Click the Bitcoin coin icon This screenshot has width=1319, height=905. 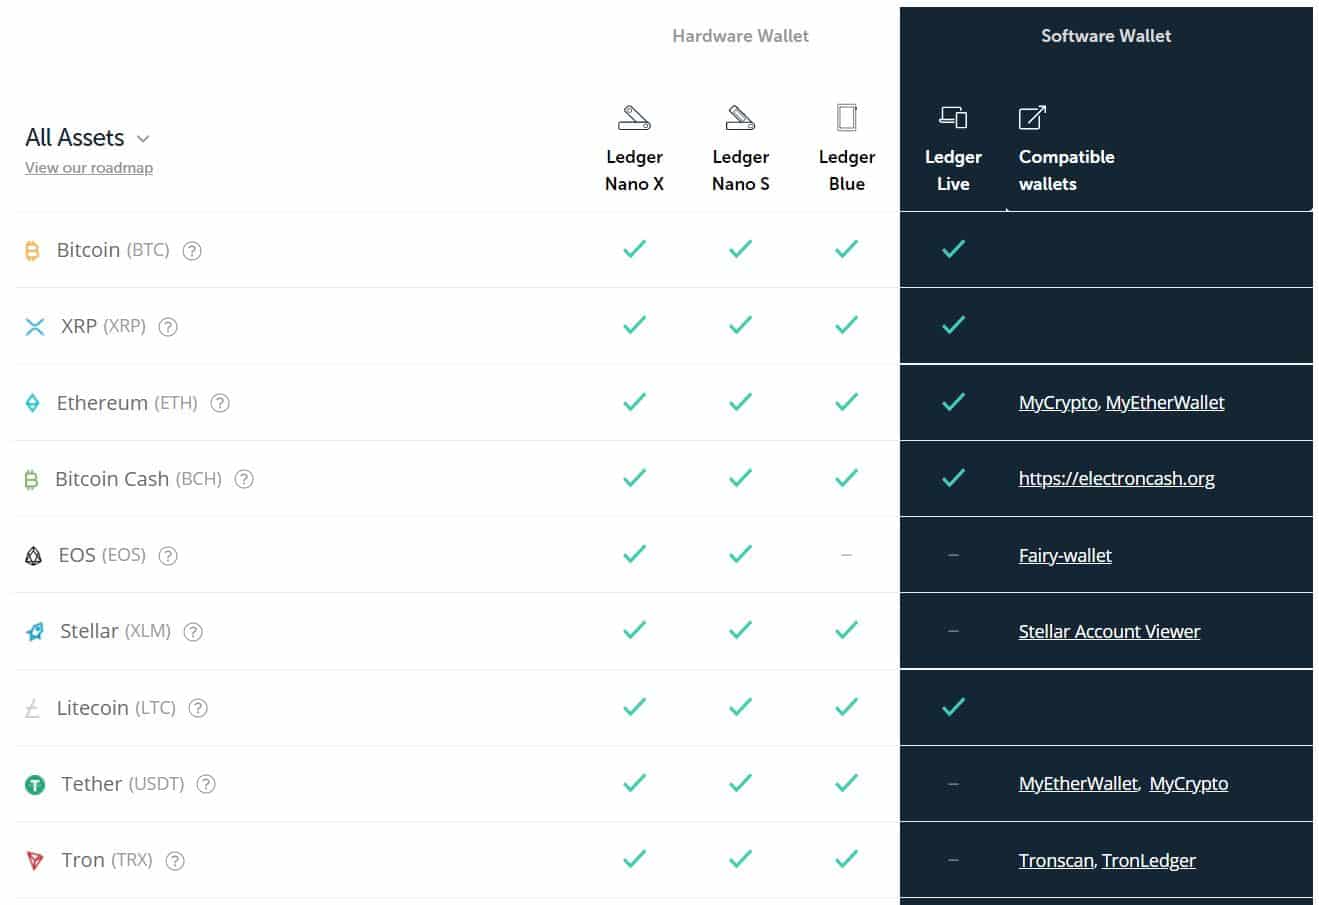pyautogui.click(x=32, y=251)
